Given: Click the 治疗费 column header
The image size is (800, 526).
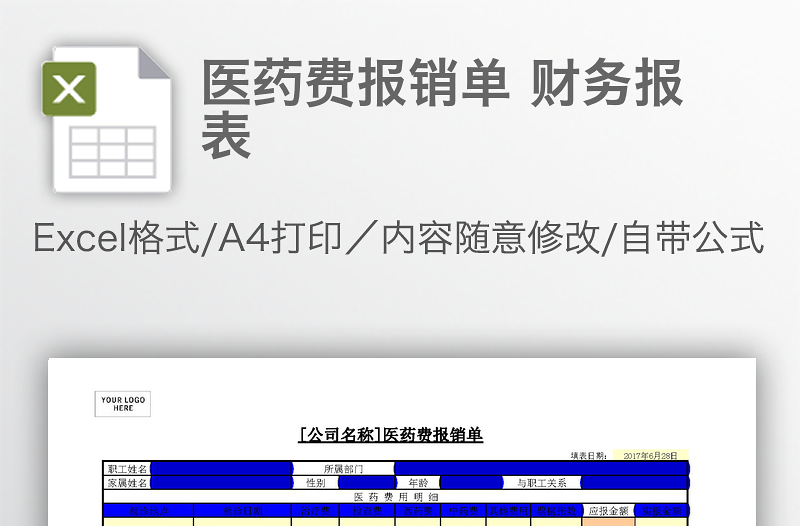Looking at the screenshot, I should [x=315, y=511].
